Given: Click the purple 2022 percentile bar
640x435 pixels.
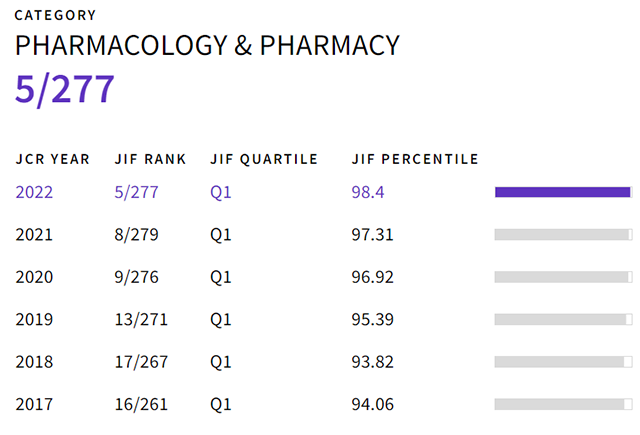Looking at the screenshot, I should (x=563, y=192).
